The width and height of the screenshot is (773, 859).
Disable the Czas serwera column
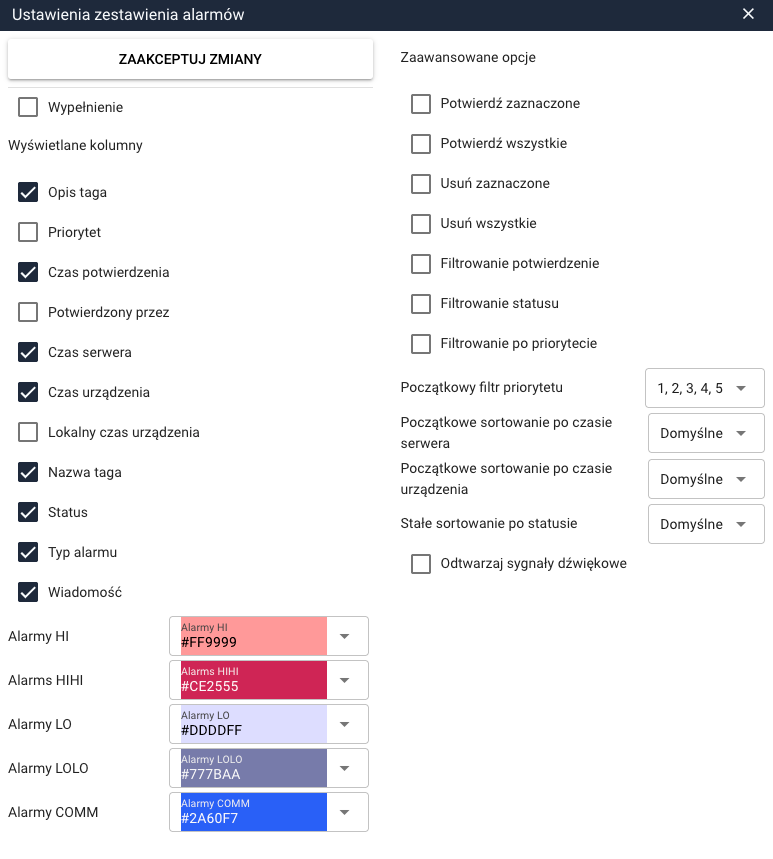tap(28, 352)
